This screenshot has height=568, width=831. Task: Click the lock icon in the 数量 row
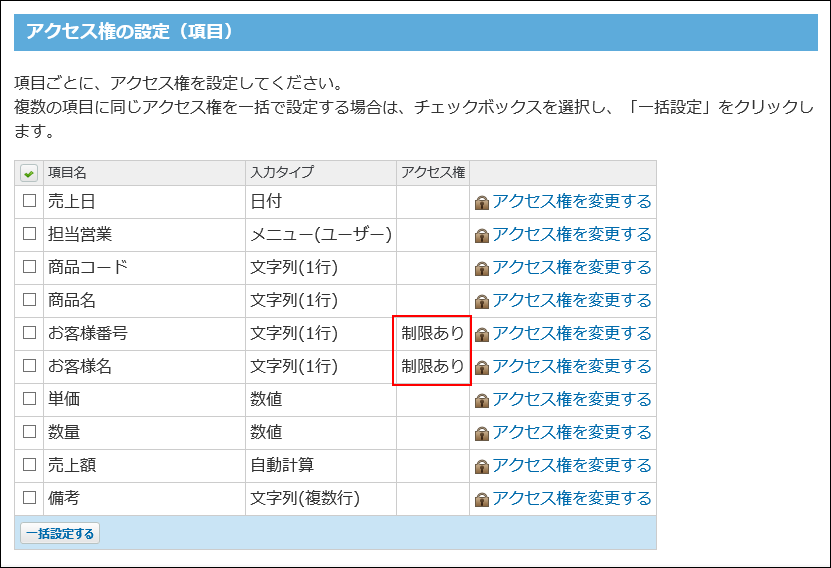click(x=482, y=433)
